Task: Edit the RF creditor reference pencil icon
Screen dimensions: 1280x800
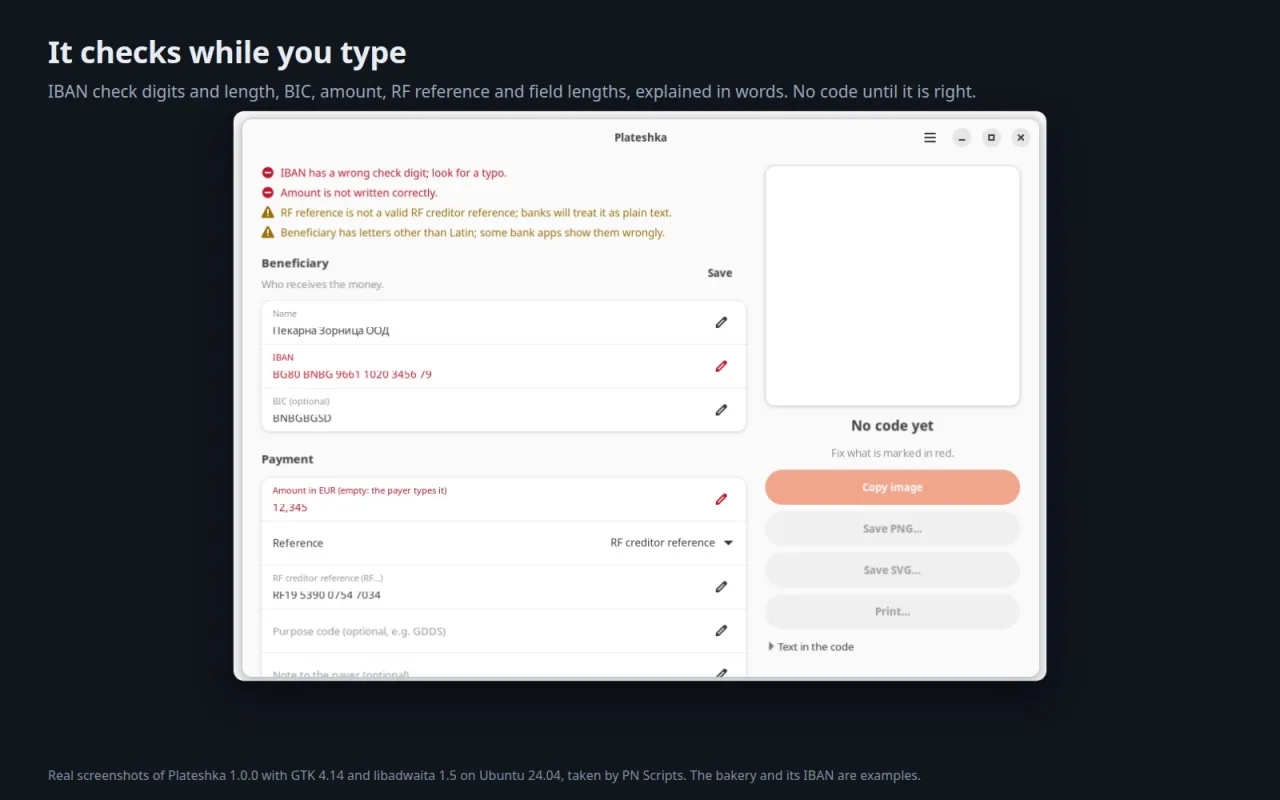Action: pyautogui.click(x=721, y=587)
